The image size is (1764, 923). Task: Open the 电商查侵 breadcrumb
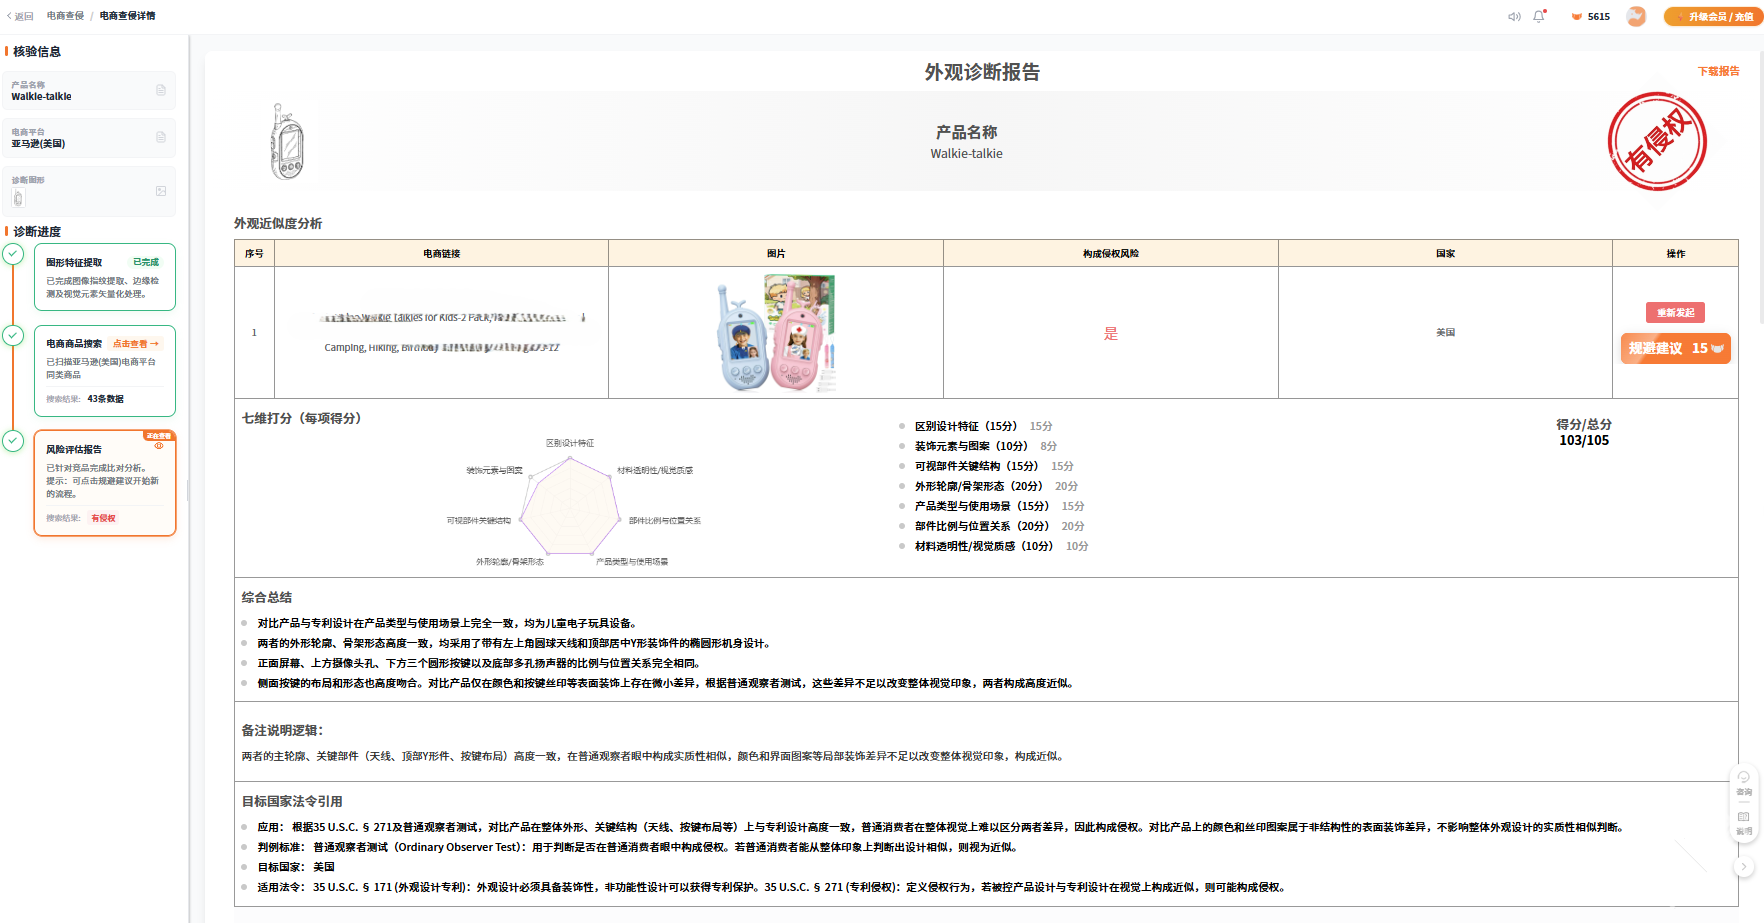coord(66,16)
